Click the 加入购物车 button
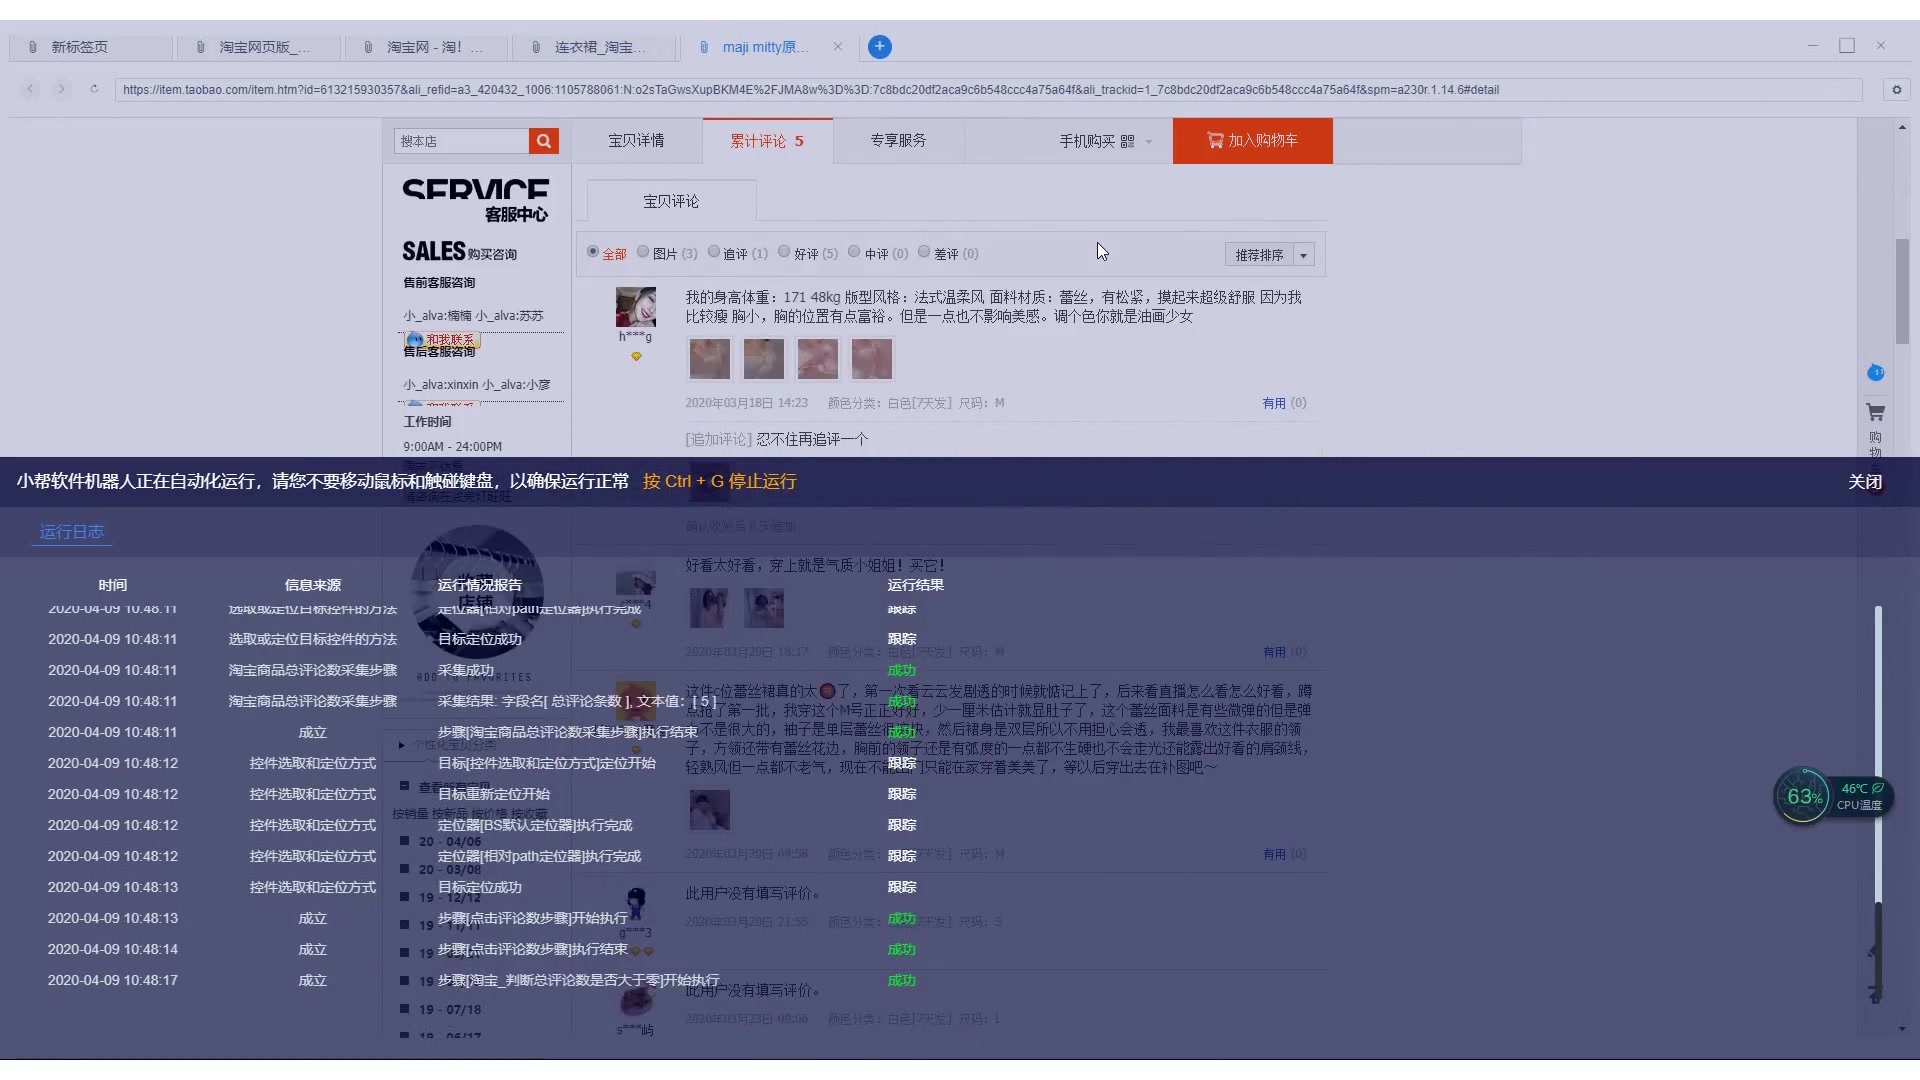Viewport: 1920px width, 1080px height. click(1252, 141)
